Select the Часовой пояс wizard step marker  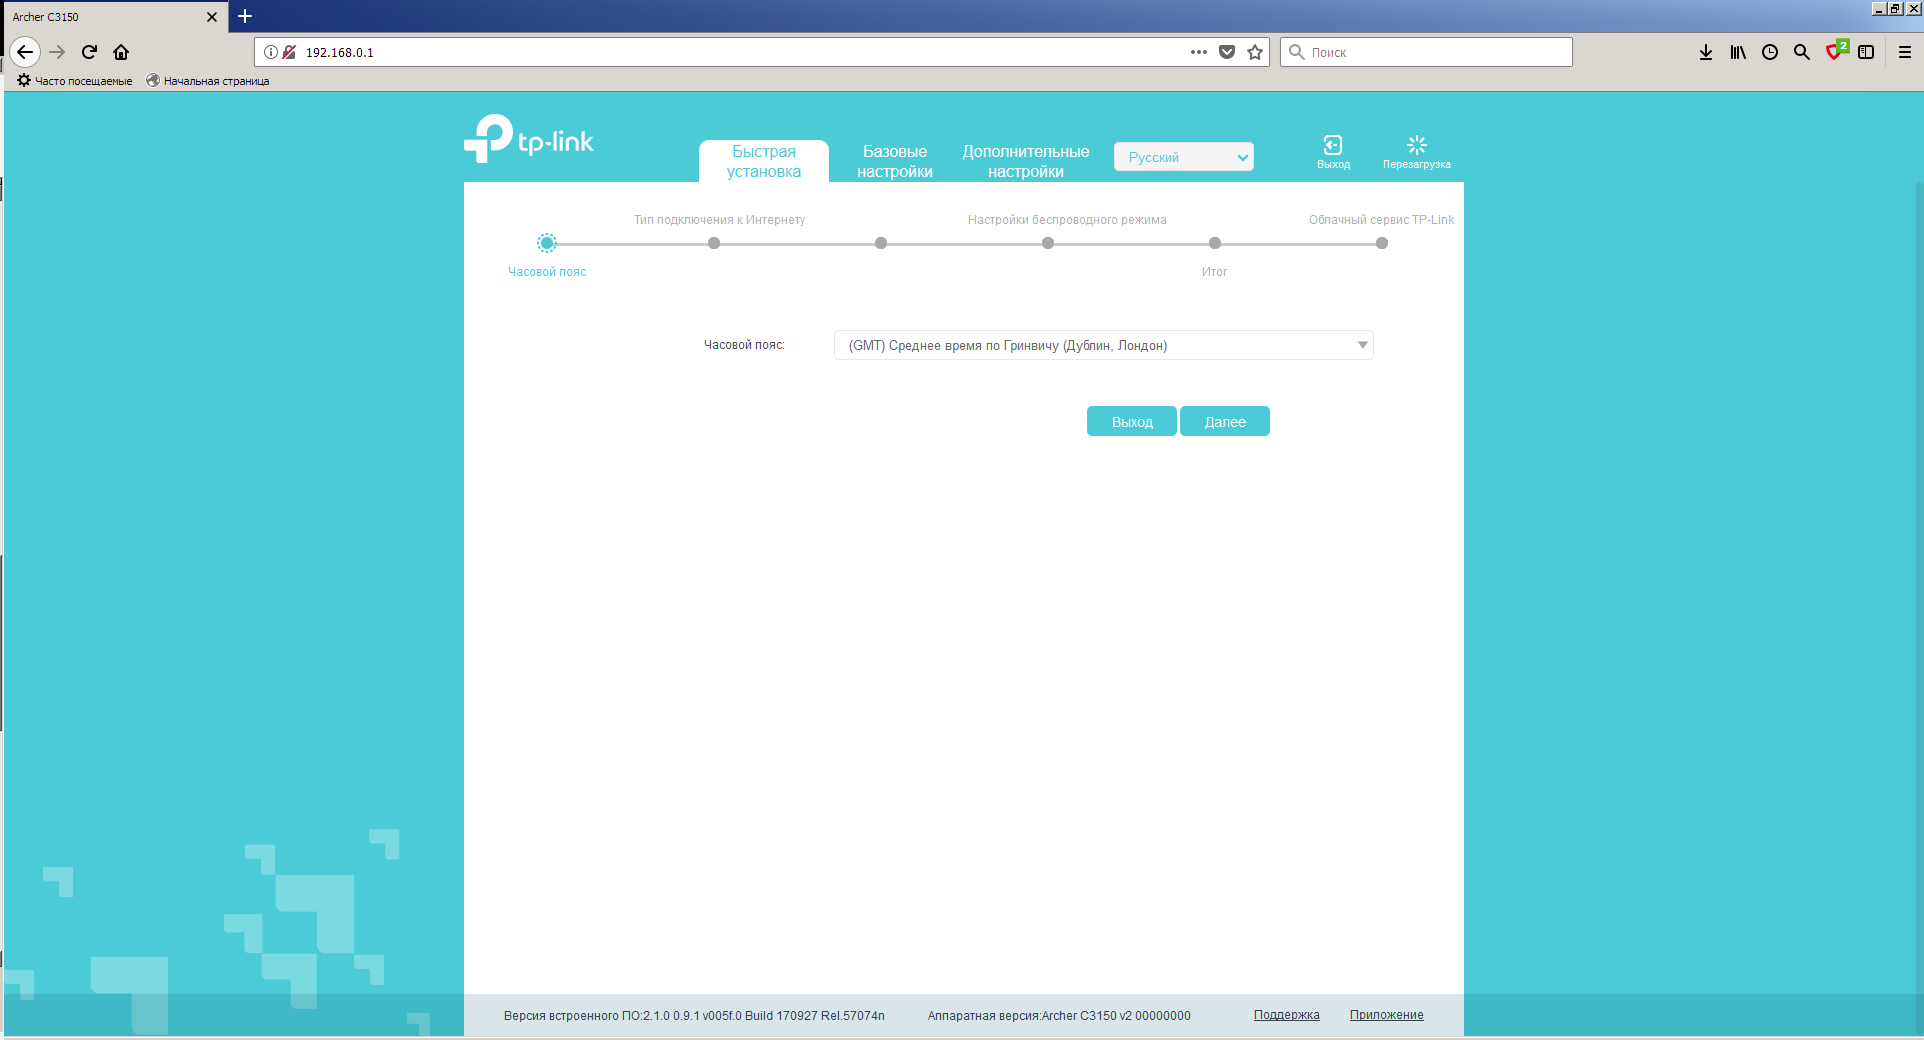click(x=547, y=243)
